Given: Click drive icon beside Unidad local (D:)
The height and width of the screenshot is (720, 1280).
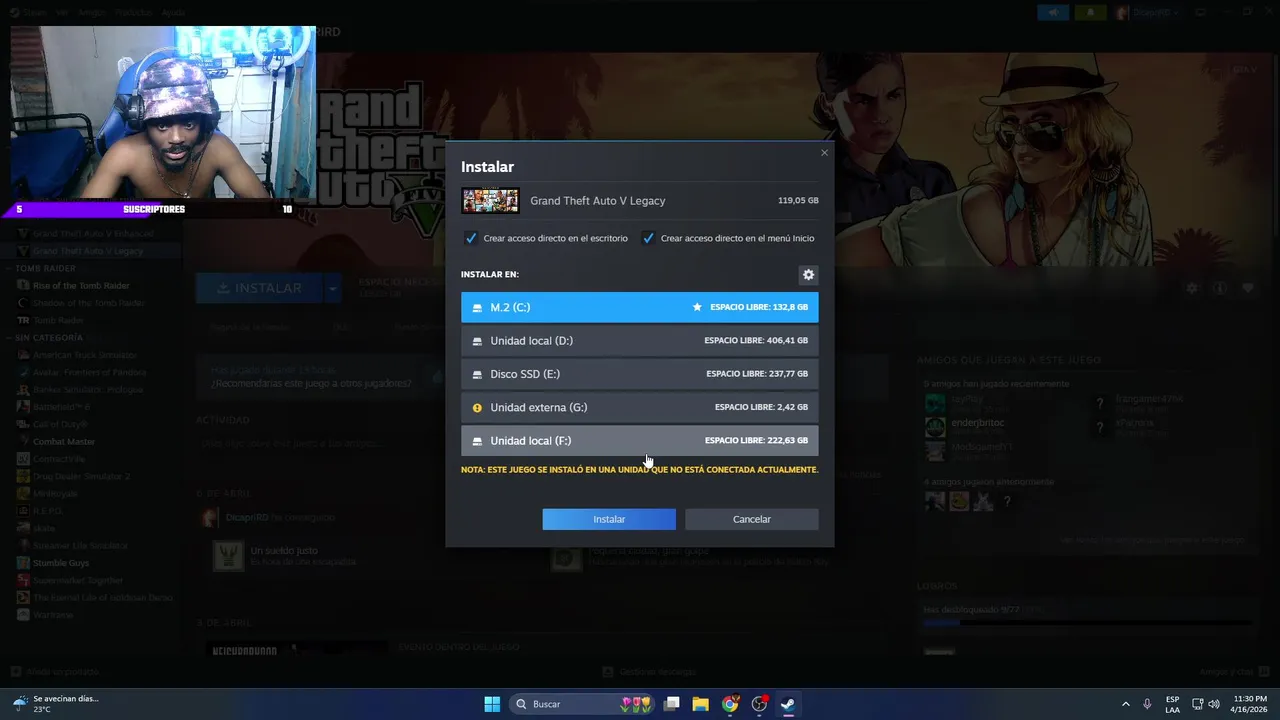Looking at the screenshot, I should [477, 341].
